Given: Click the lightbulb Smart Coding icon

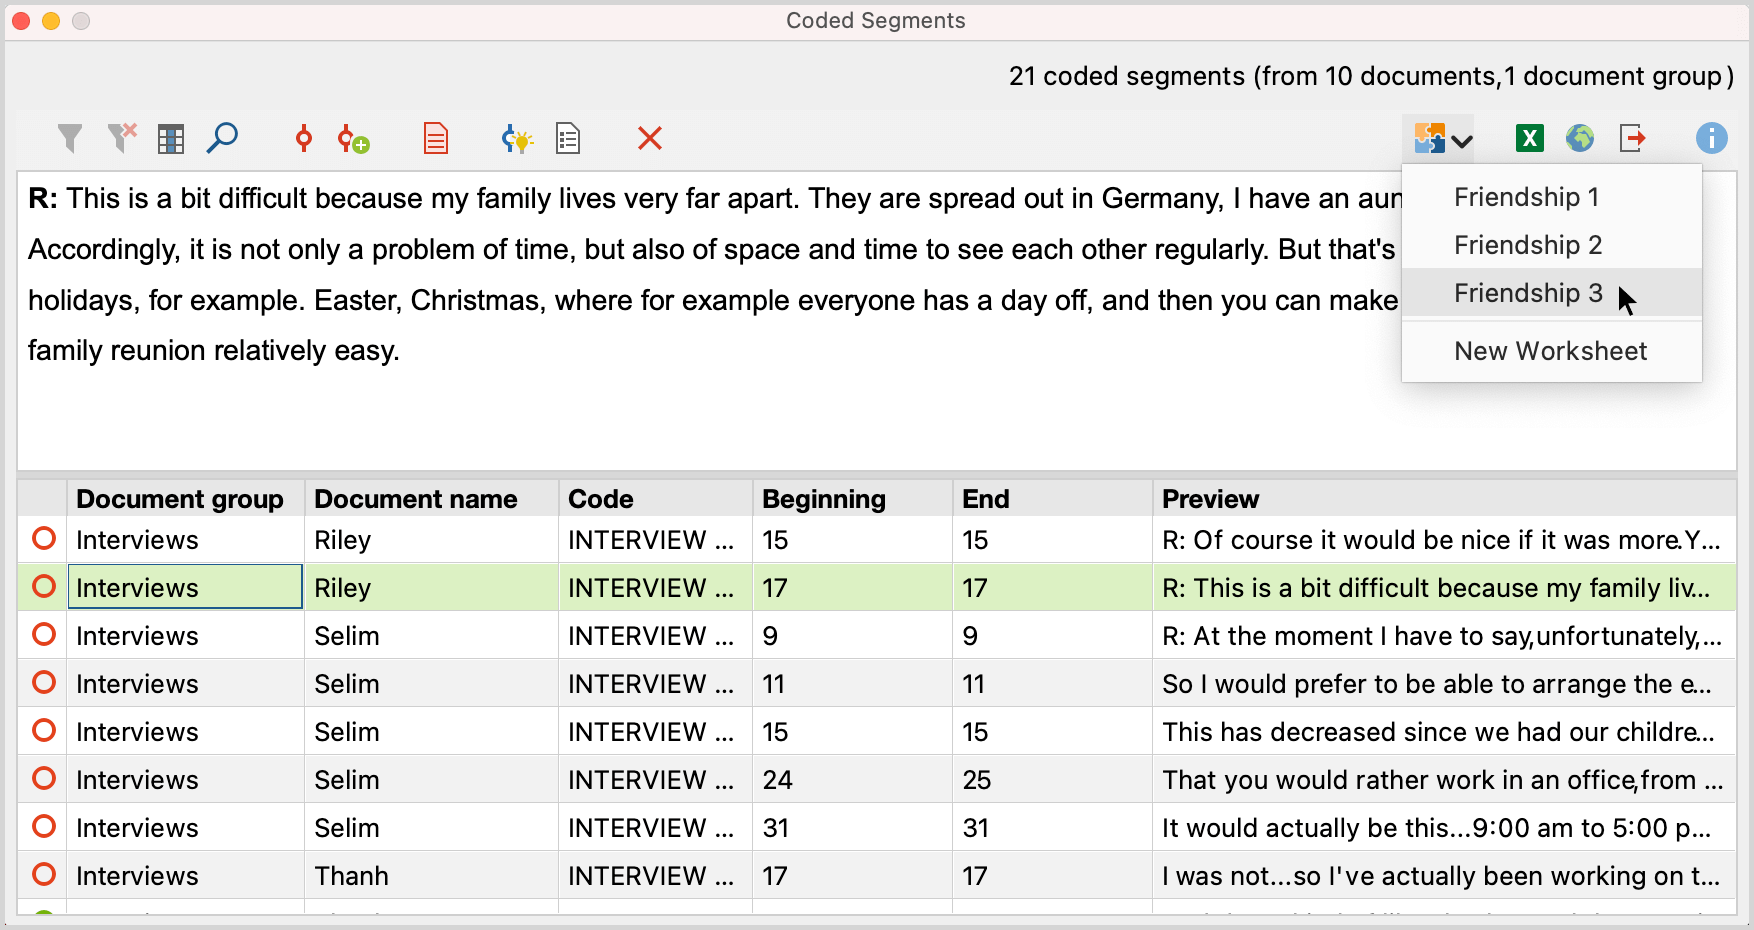Looking at the screenshot, I should tap(516, 139).
